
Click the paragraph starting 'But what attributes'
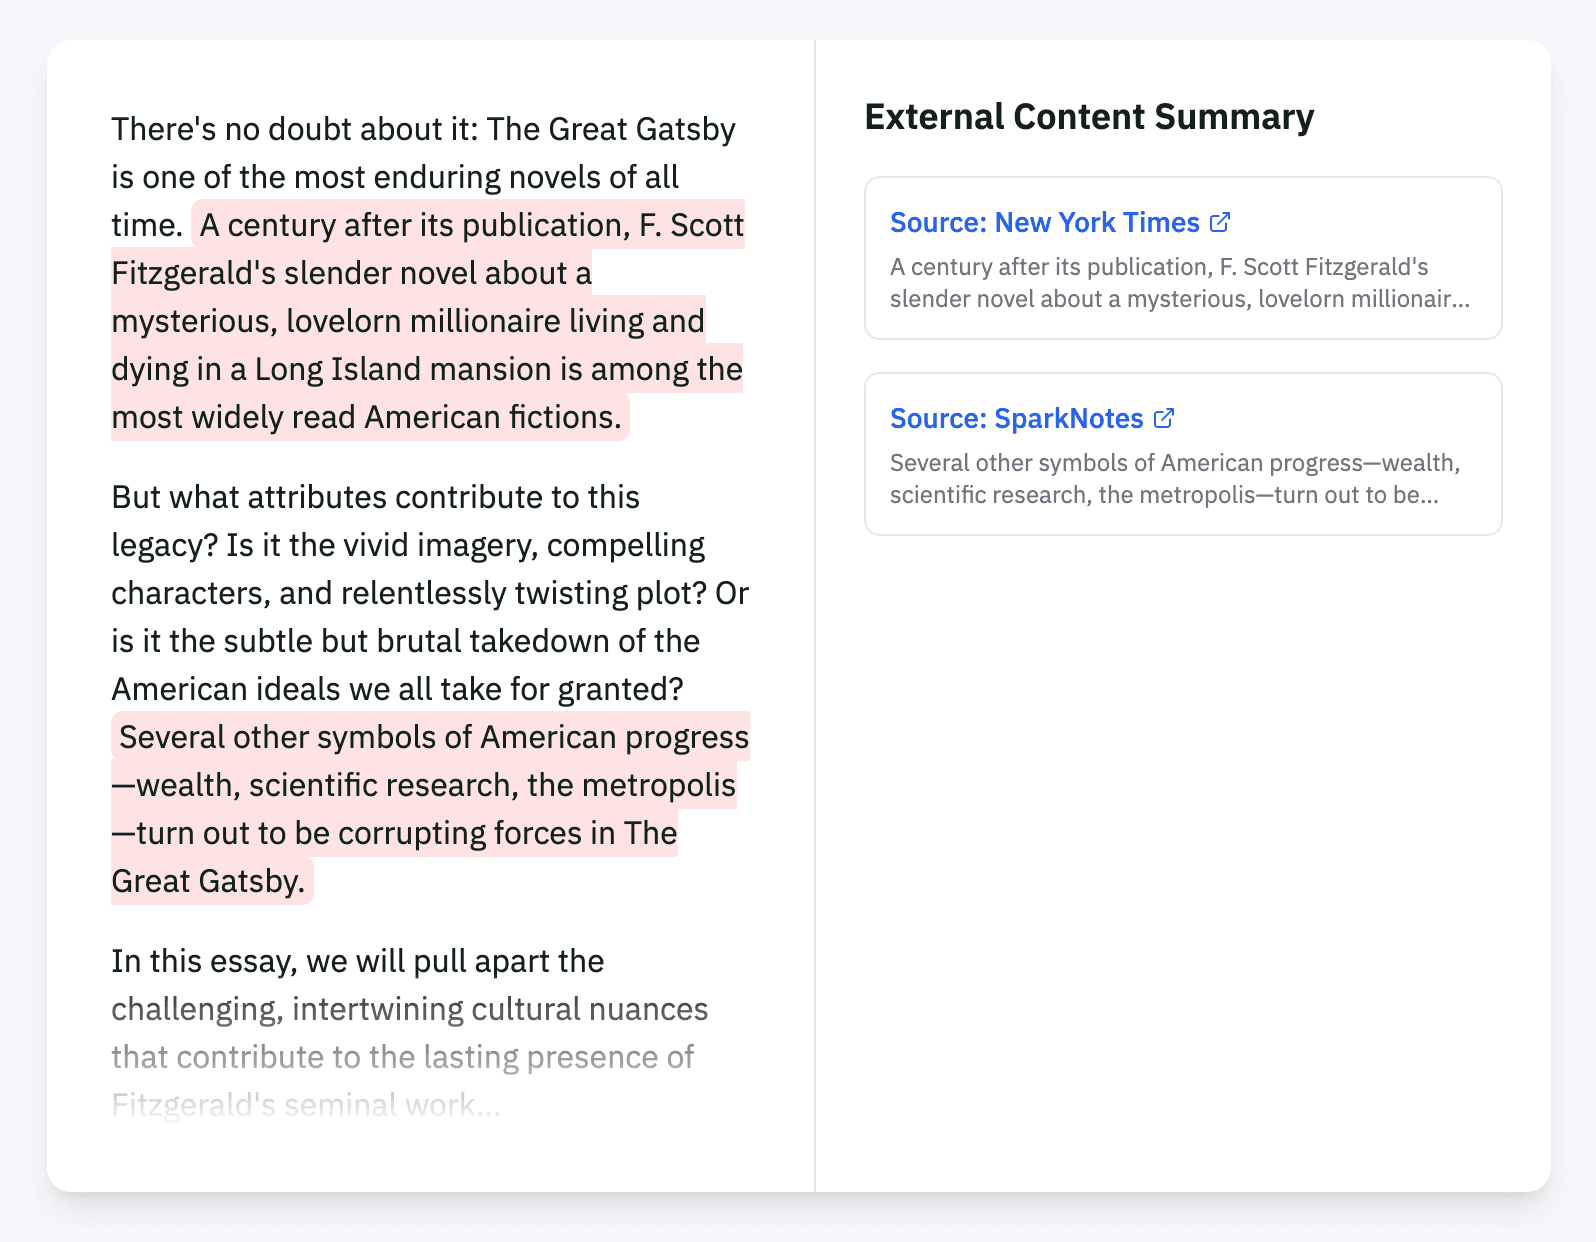point(430,590)
